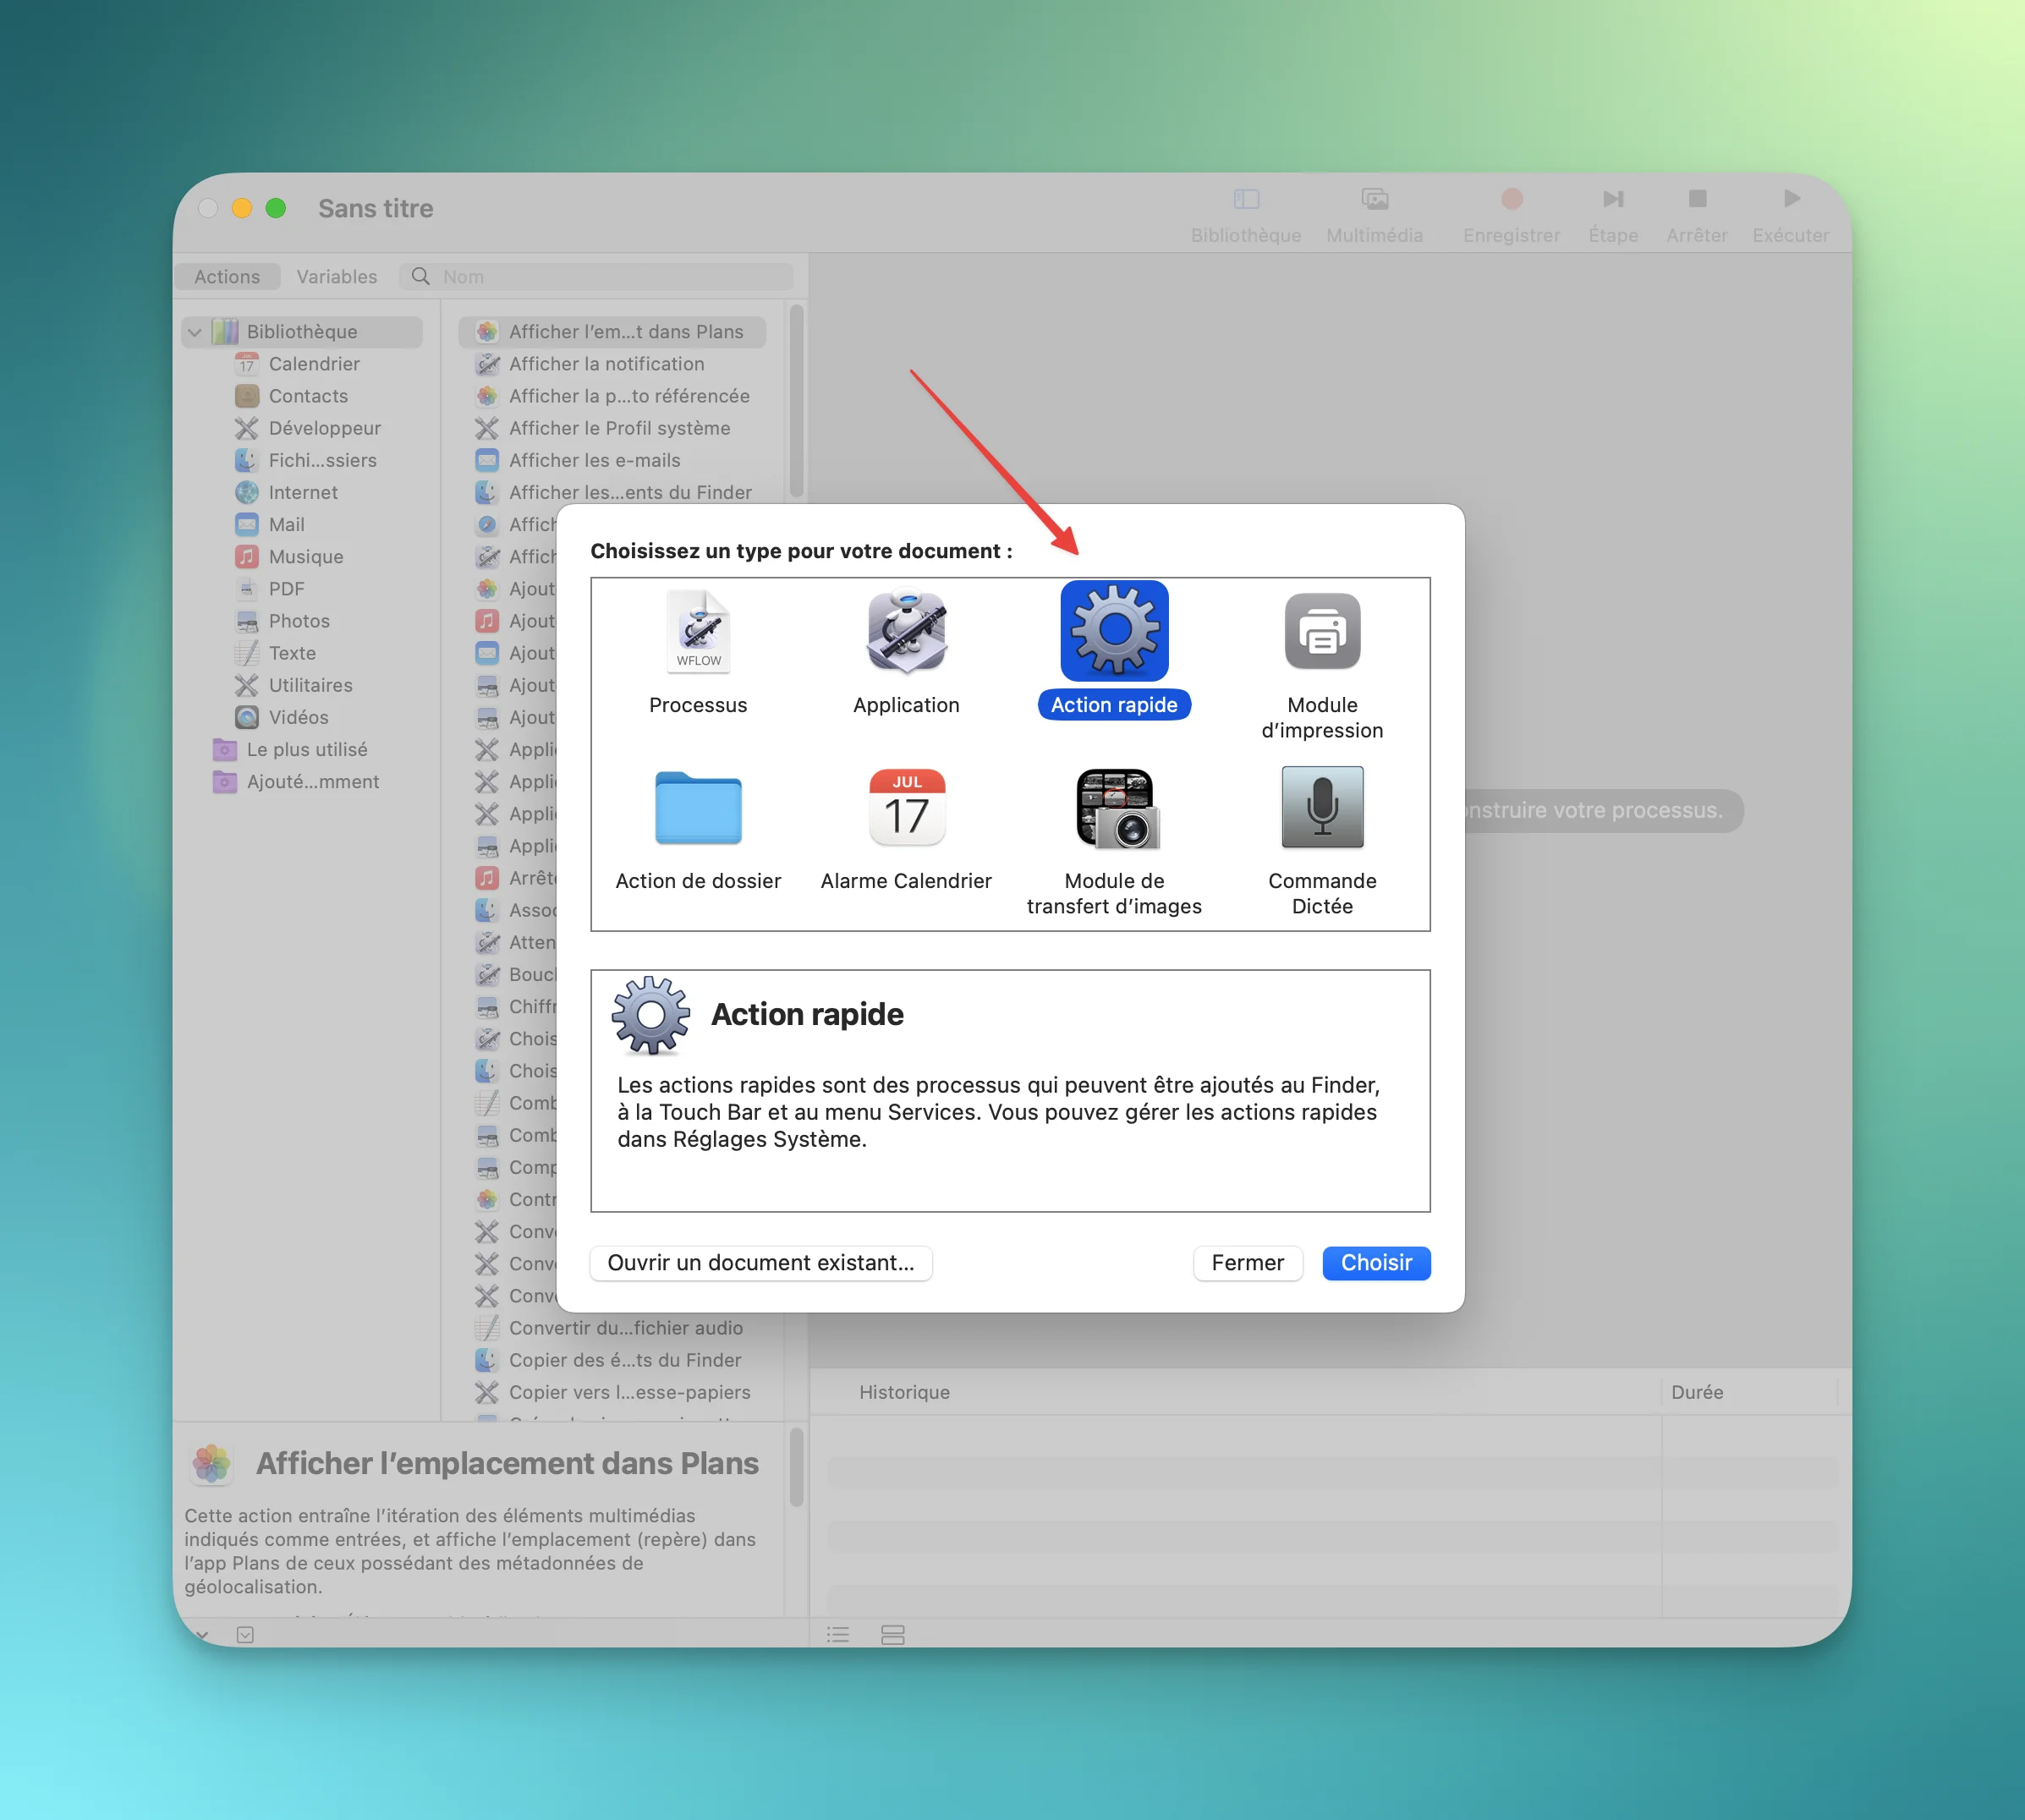The image size is (2025, 1820).
Task: Click the Exécuter toolbar play button
Action: pos(1790,199)
